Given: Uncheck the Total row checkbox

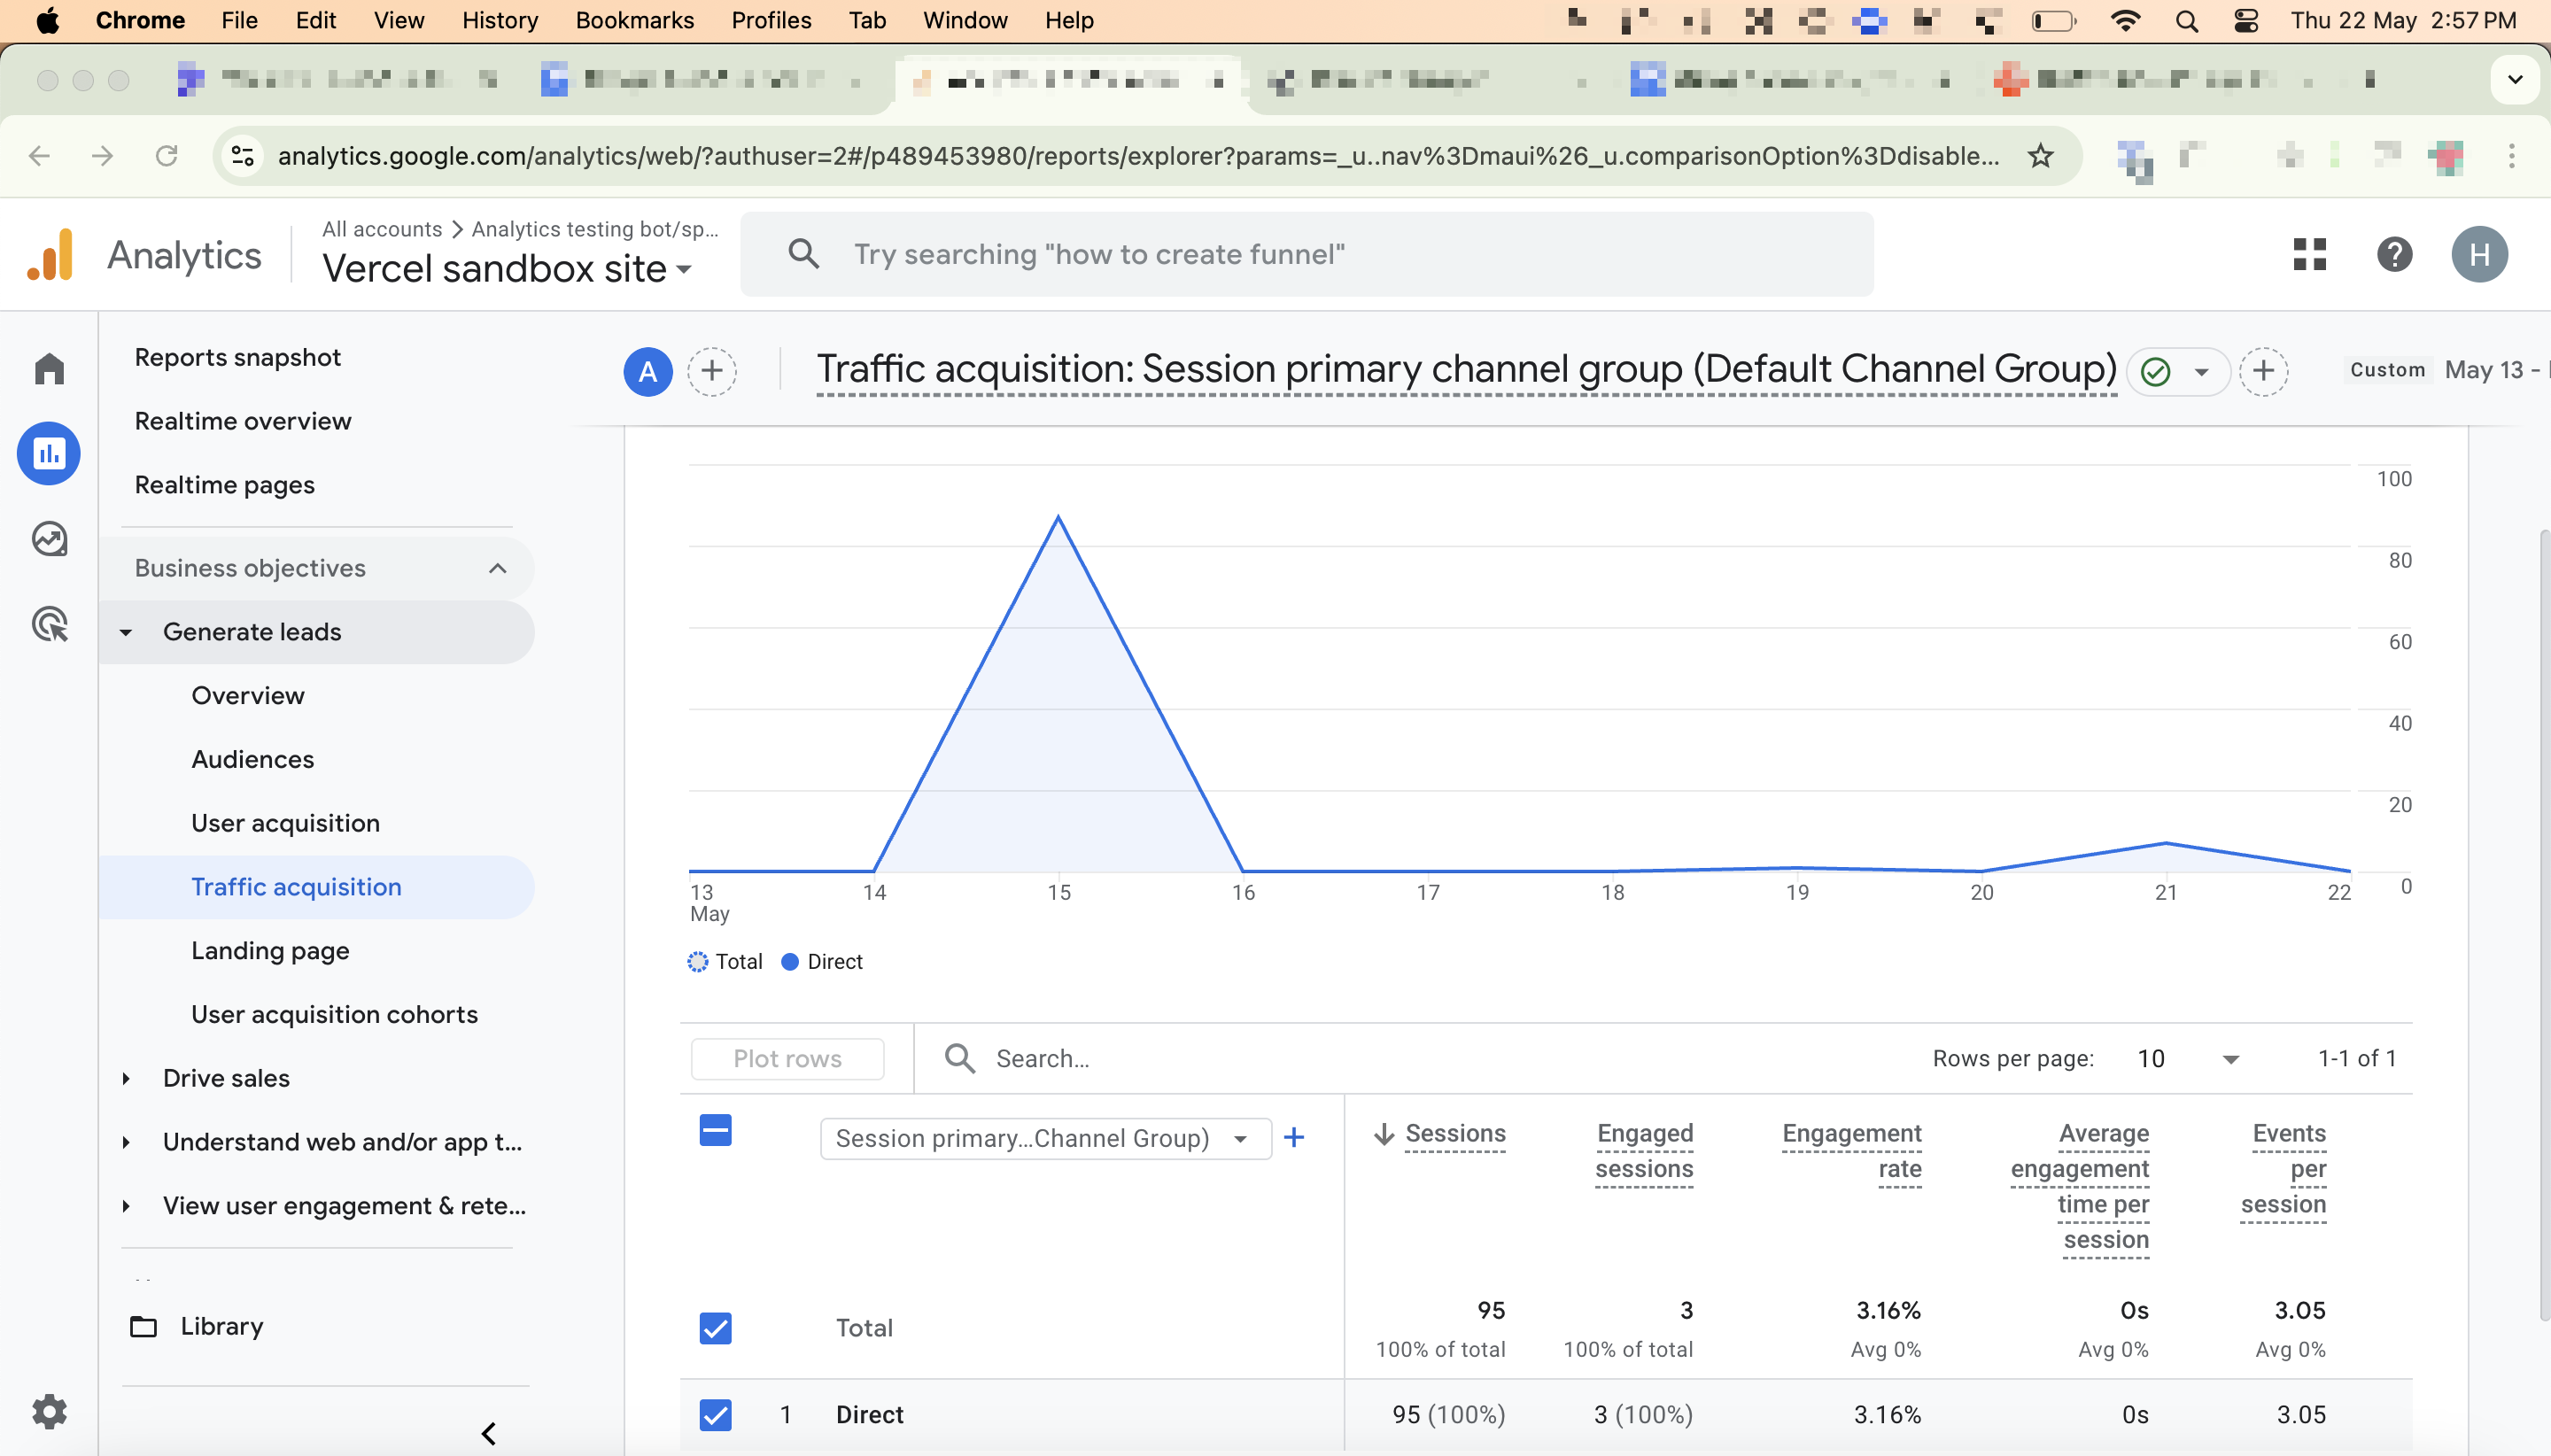Looking at the screenshot, I should click(715, 1328).
